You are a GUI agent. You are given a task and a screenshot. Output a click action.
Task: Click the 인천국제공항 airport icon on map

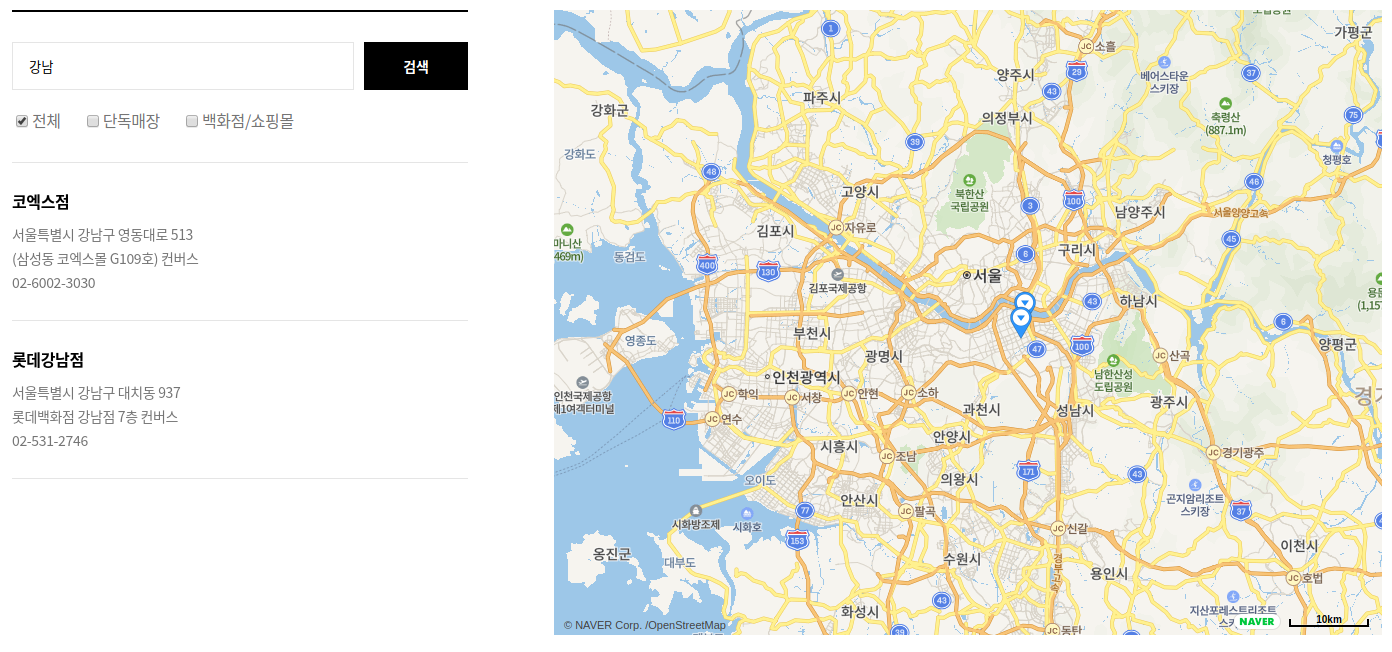tap(583, 382)
